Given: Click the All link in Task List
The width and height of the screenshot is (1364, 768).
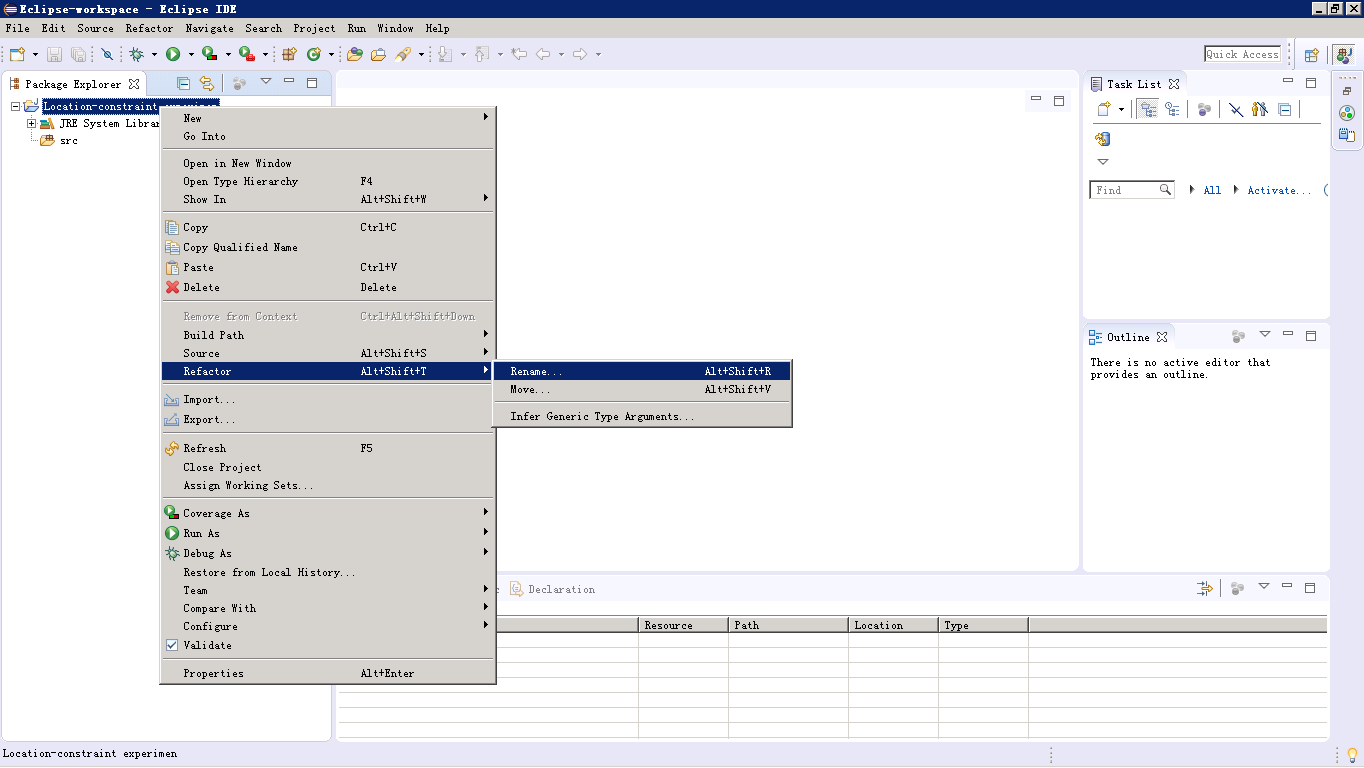Looking at the screenshot, I should tap(1212, 190).
